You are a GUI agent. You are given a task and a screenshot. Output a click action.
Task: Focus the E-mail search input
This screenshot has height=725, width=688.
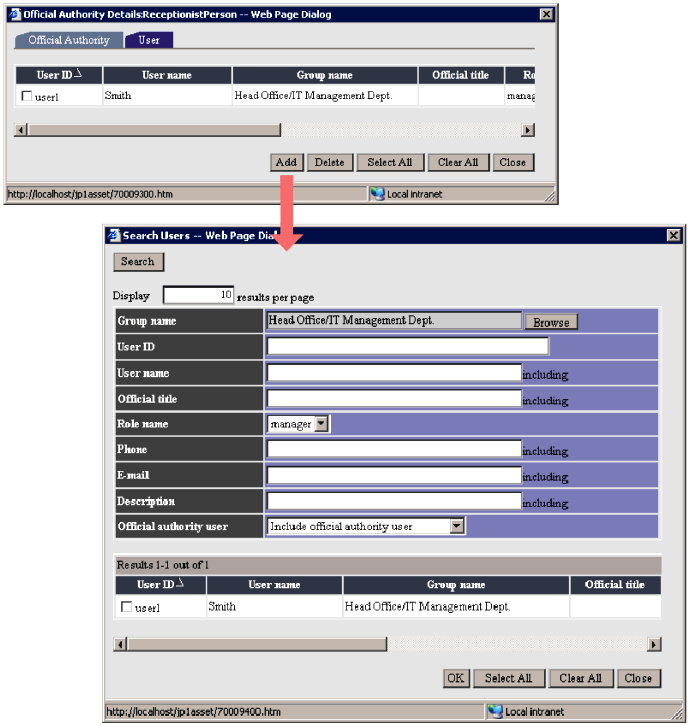(x=394, y=475)
